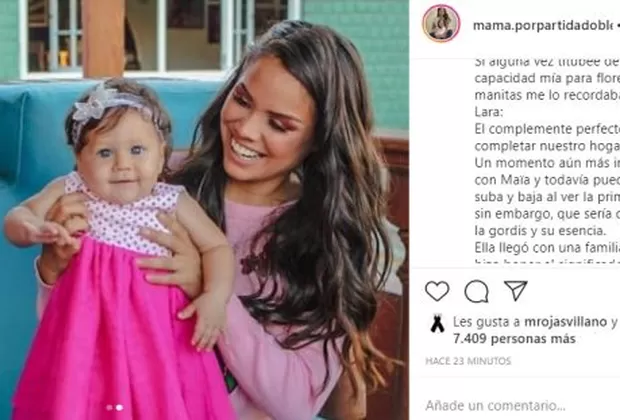The width and height of the screenshot is (620, 420).
Task: Open the mama.porpartidadoble profile avatar
Action: [x=441, y=23]
